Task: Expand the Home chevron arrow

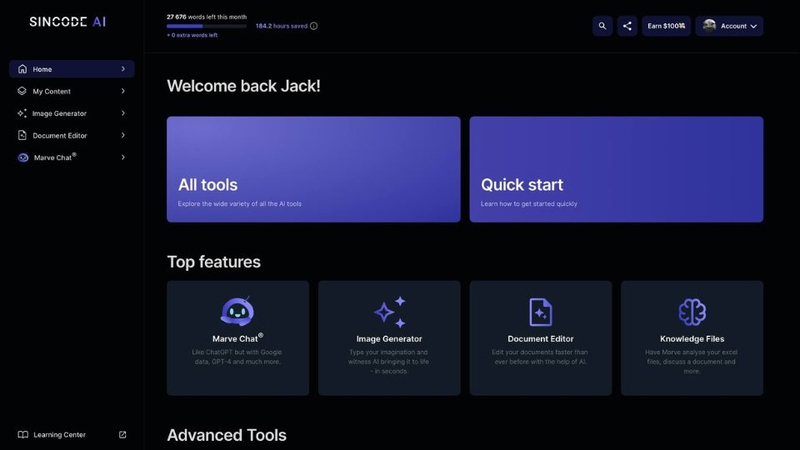Action: [123, 69]
